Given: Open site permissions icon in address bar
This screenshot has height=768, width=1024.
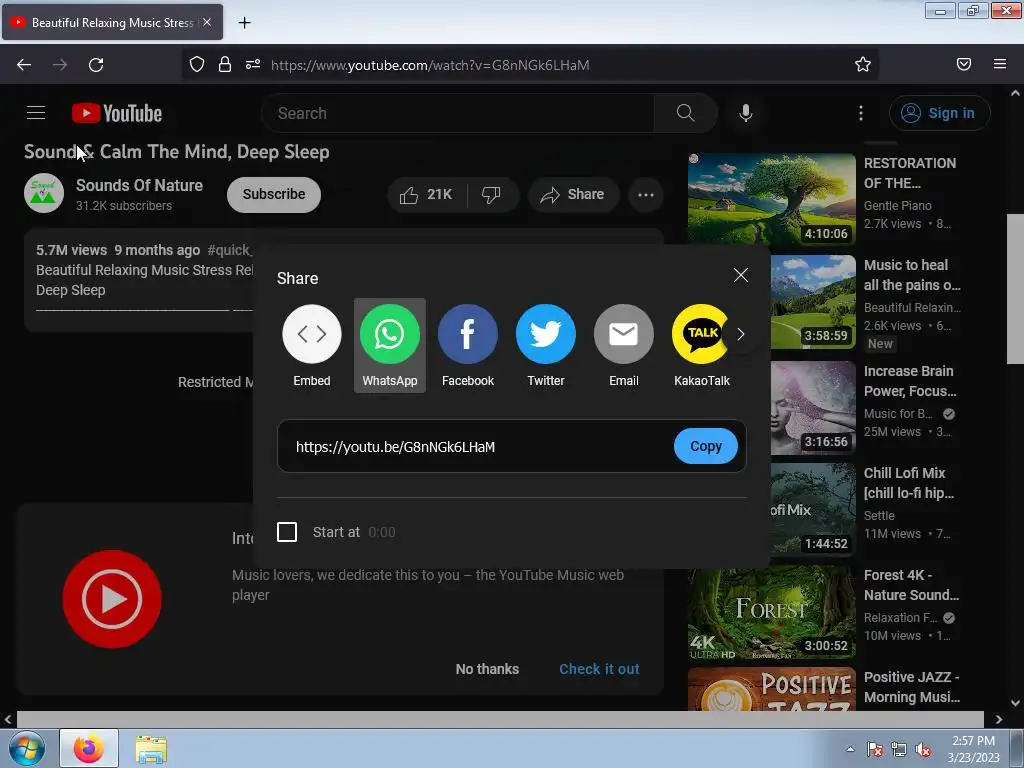Looking at the screenshot, I should 253,64.
